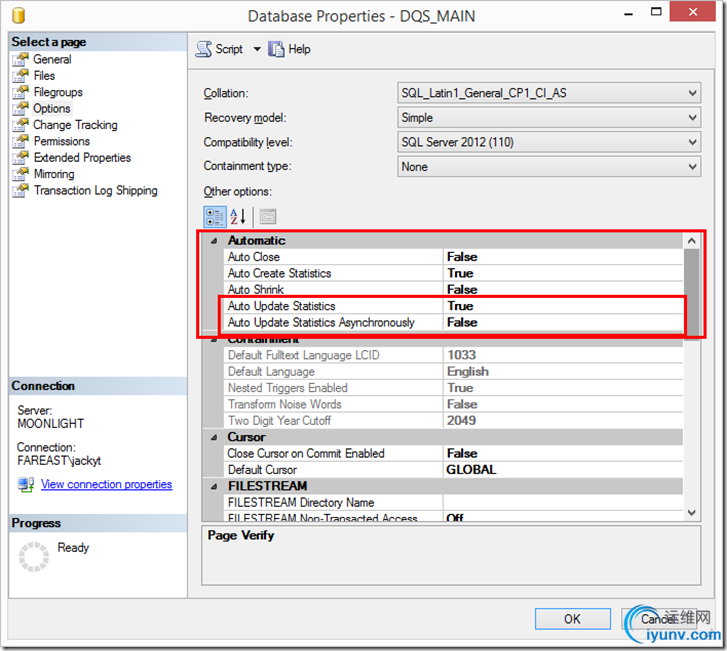727x651 pixels.
Task: Select Auto Update Statistics Asynchronously value
Action: pyautogui.click(x=563, y=322)
